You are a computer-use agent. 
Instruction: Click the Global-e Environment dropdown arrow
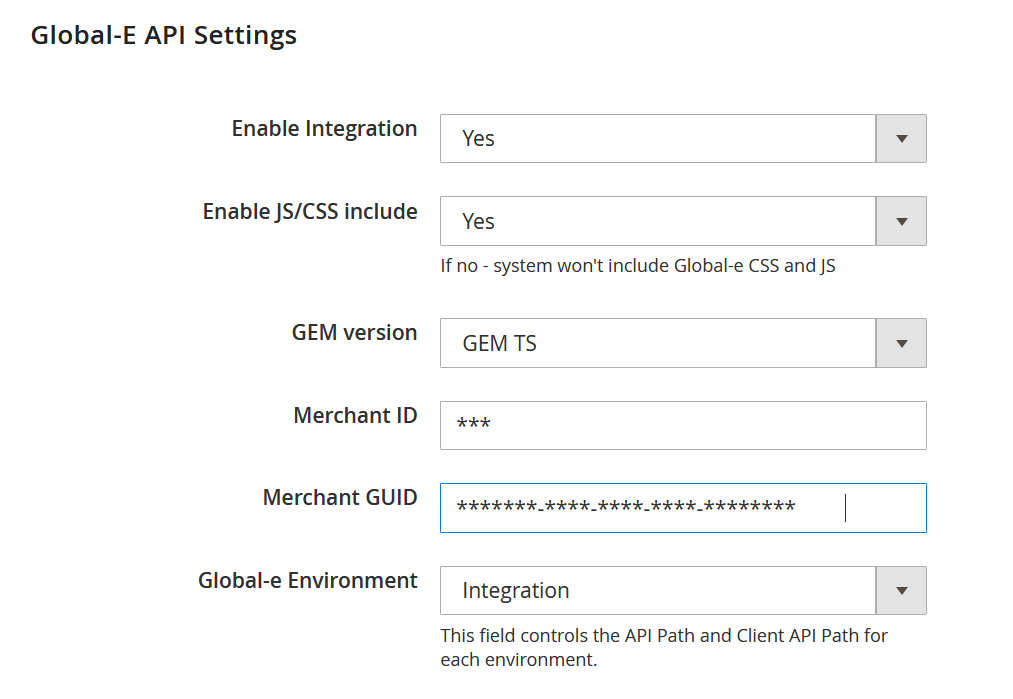point(901,591)
